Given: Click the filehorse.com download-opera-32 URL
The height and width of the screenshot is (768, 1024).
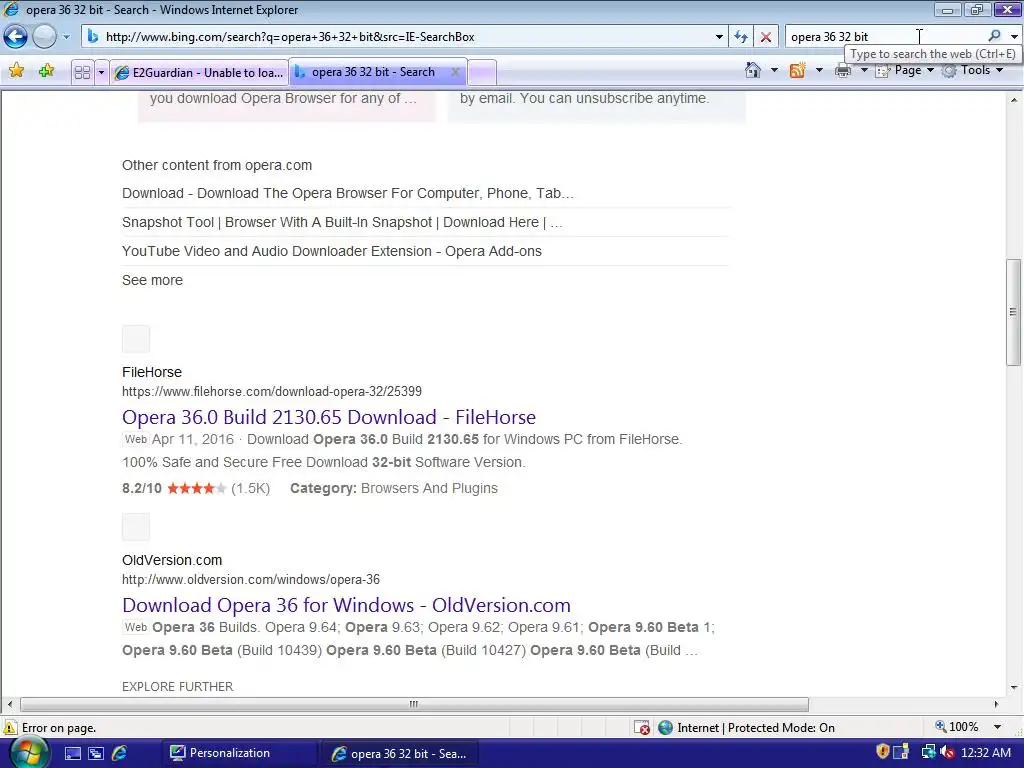Looking at the screenshot, I should pos(272,391).
